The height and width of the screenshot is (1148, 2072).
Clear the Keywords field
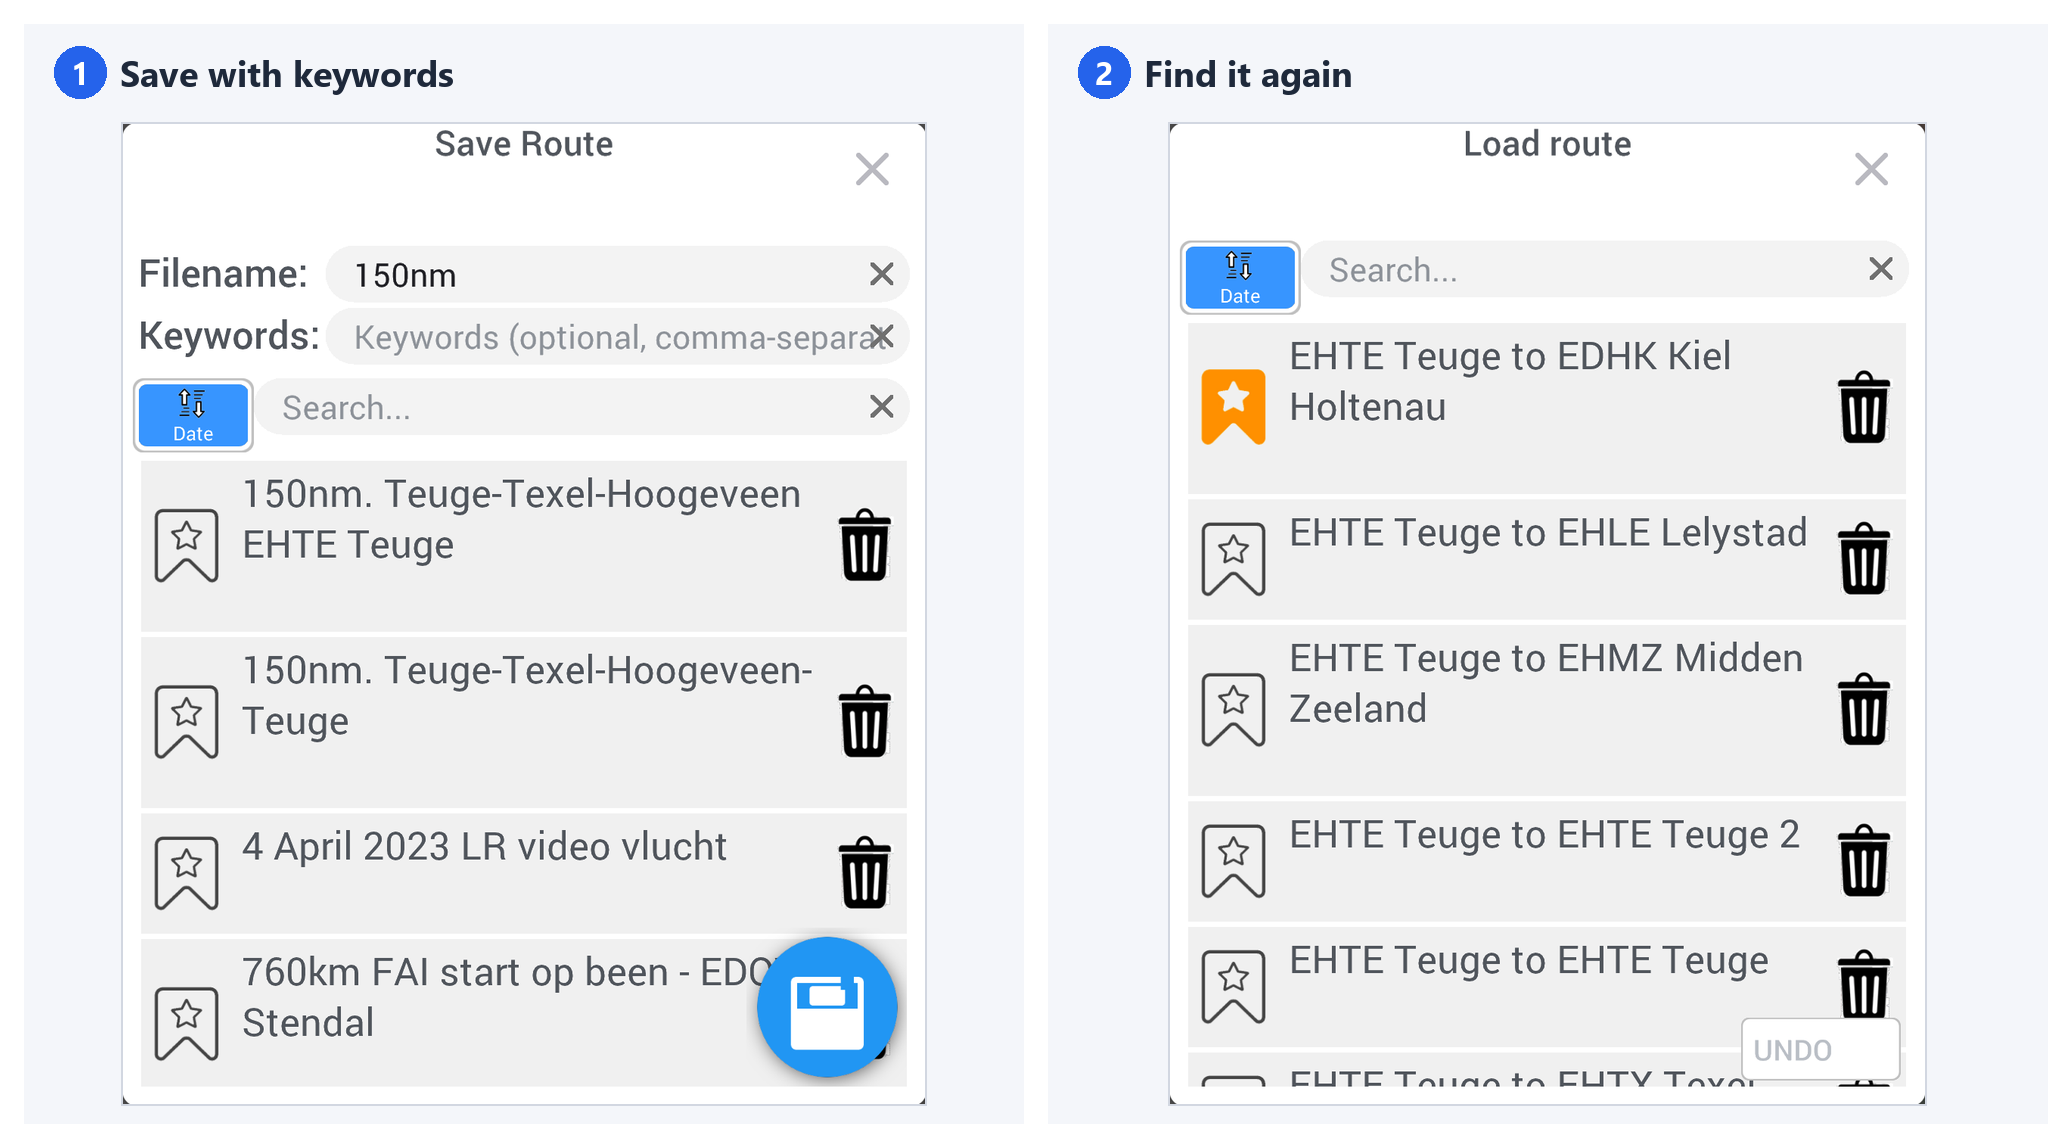[x=881, y=337]
